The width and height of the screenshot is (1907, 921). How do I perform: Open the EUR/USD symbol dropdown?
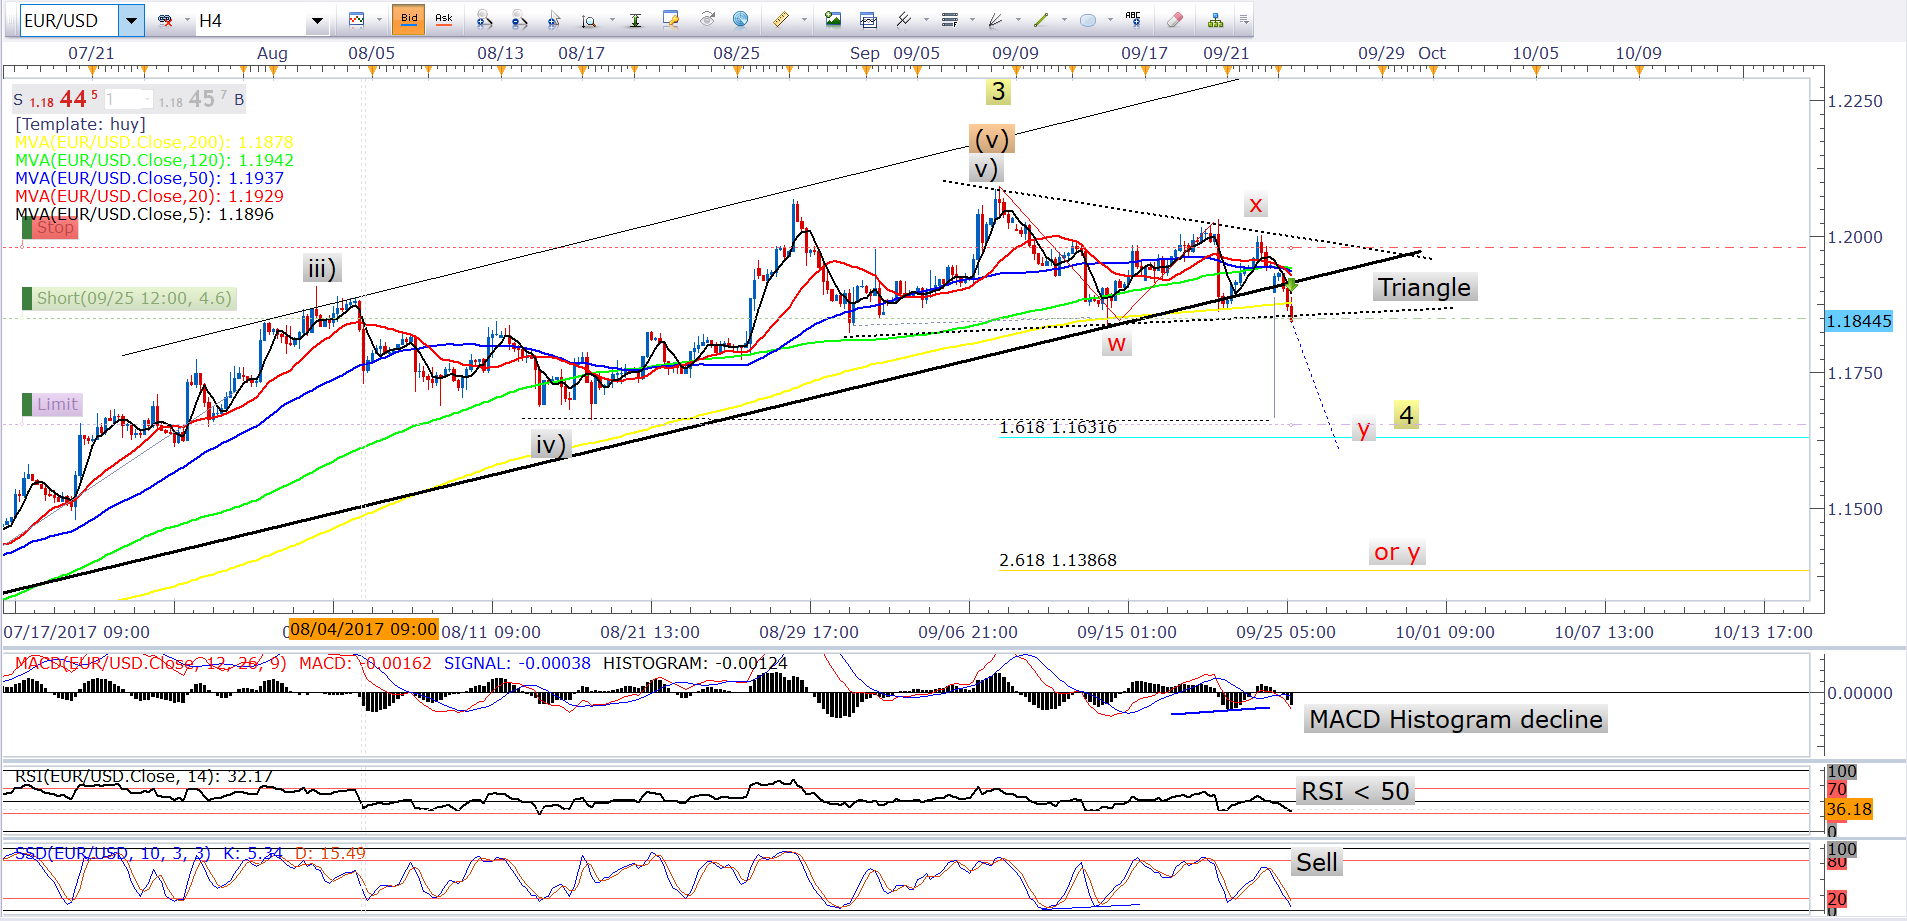click(x=131, y=20)
